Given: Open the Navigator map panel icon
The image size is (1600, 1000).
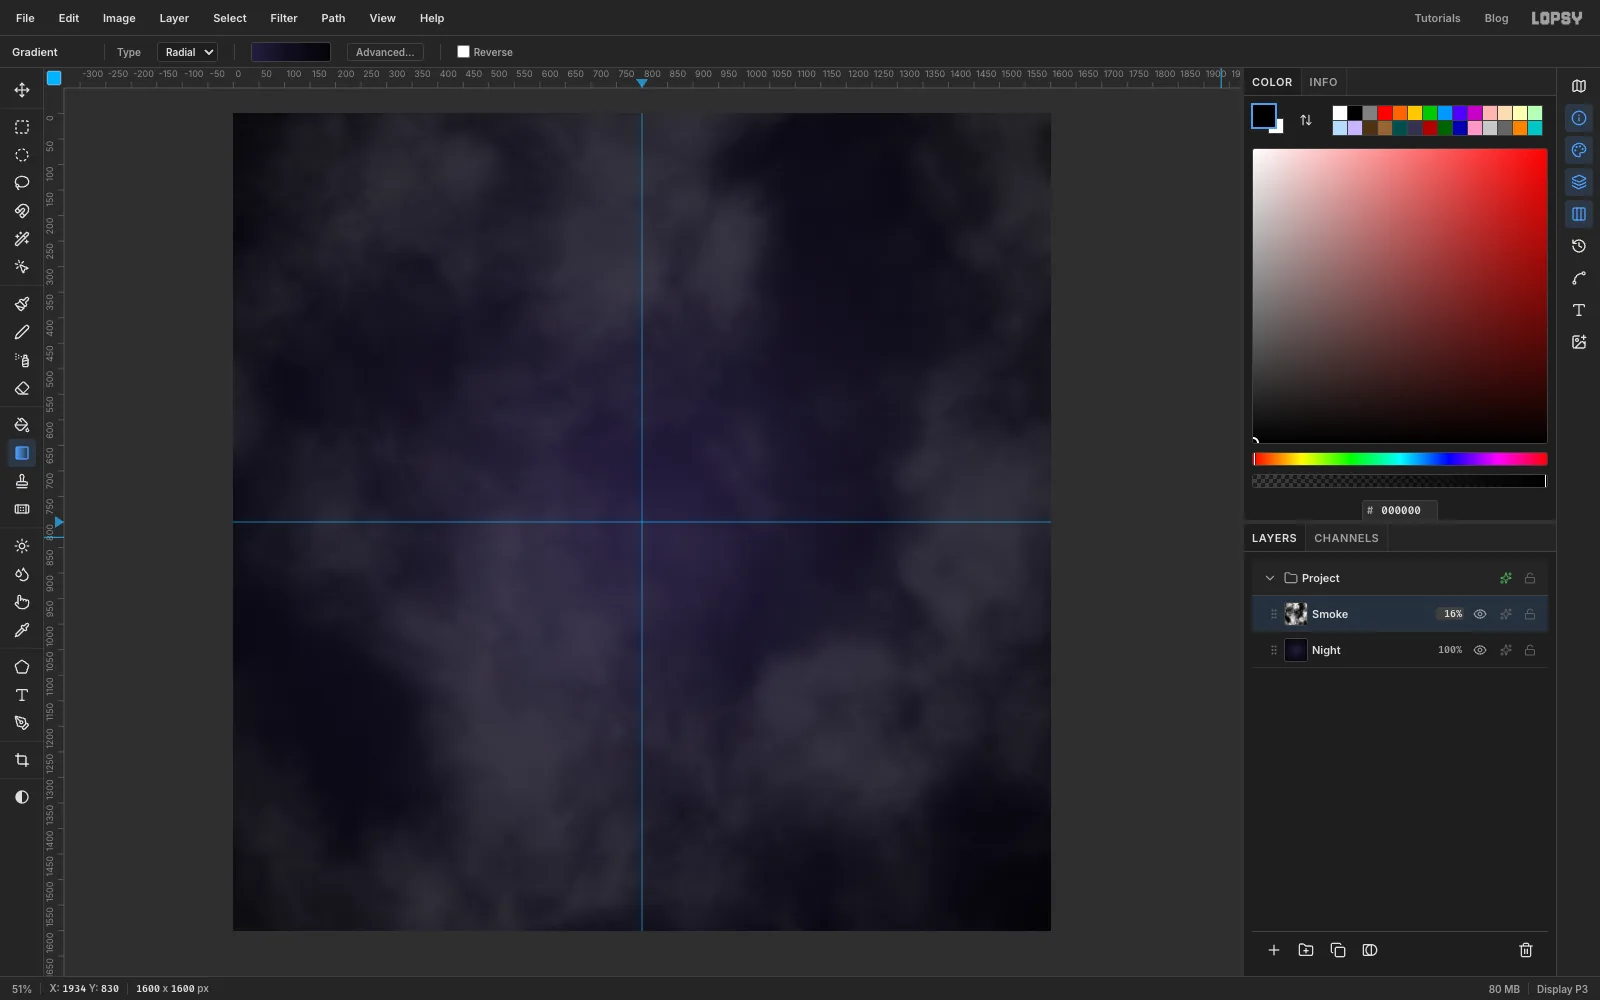Looking at the screenshot, I should coord(1579,86).
